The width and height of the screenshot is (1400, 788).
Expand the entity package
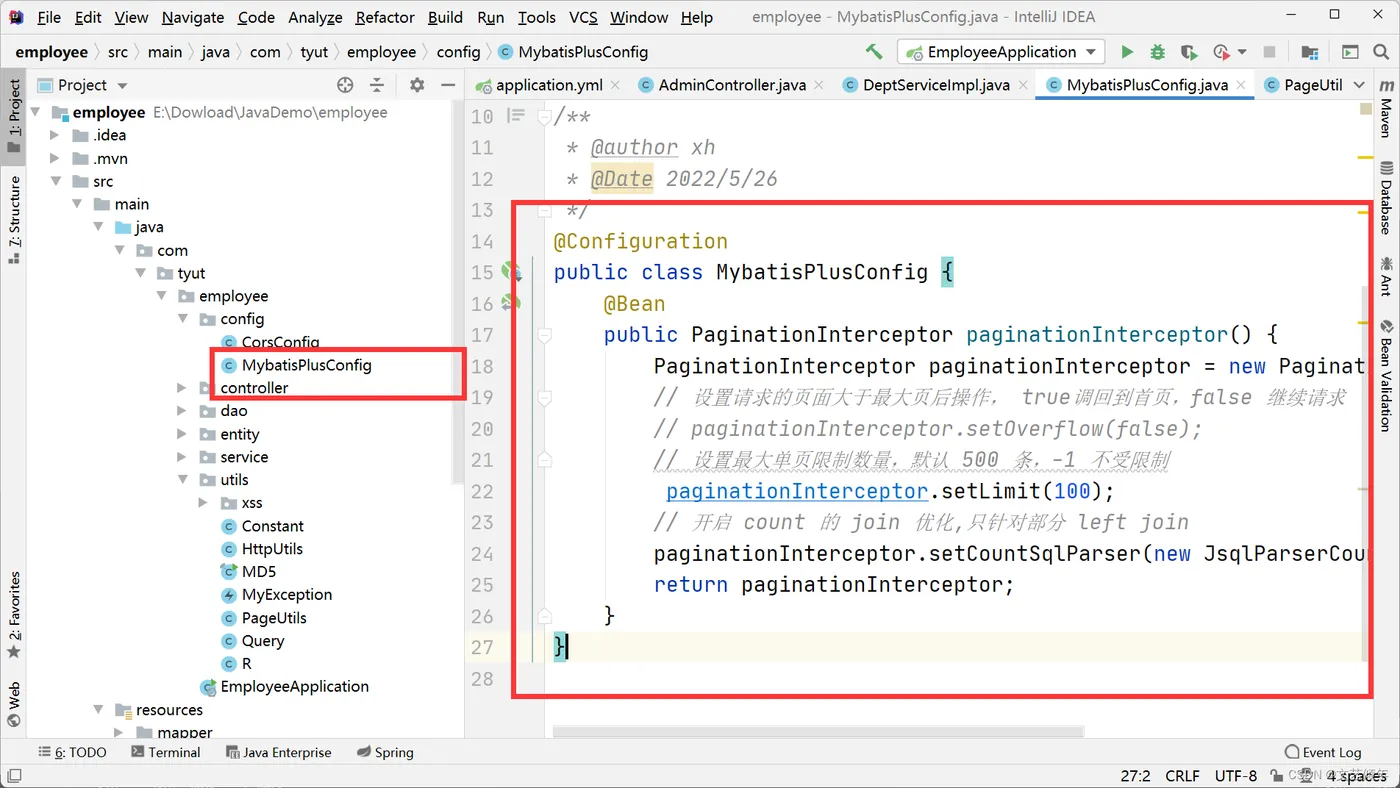182,434
